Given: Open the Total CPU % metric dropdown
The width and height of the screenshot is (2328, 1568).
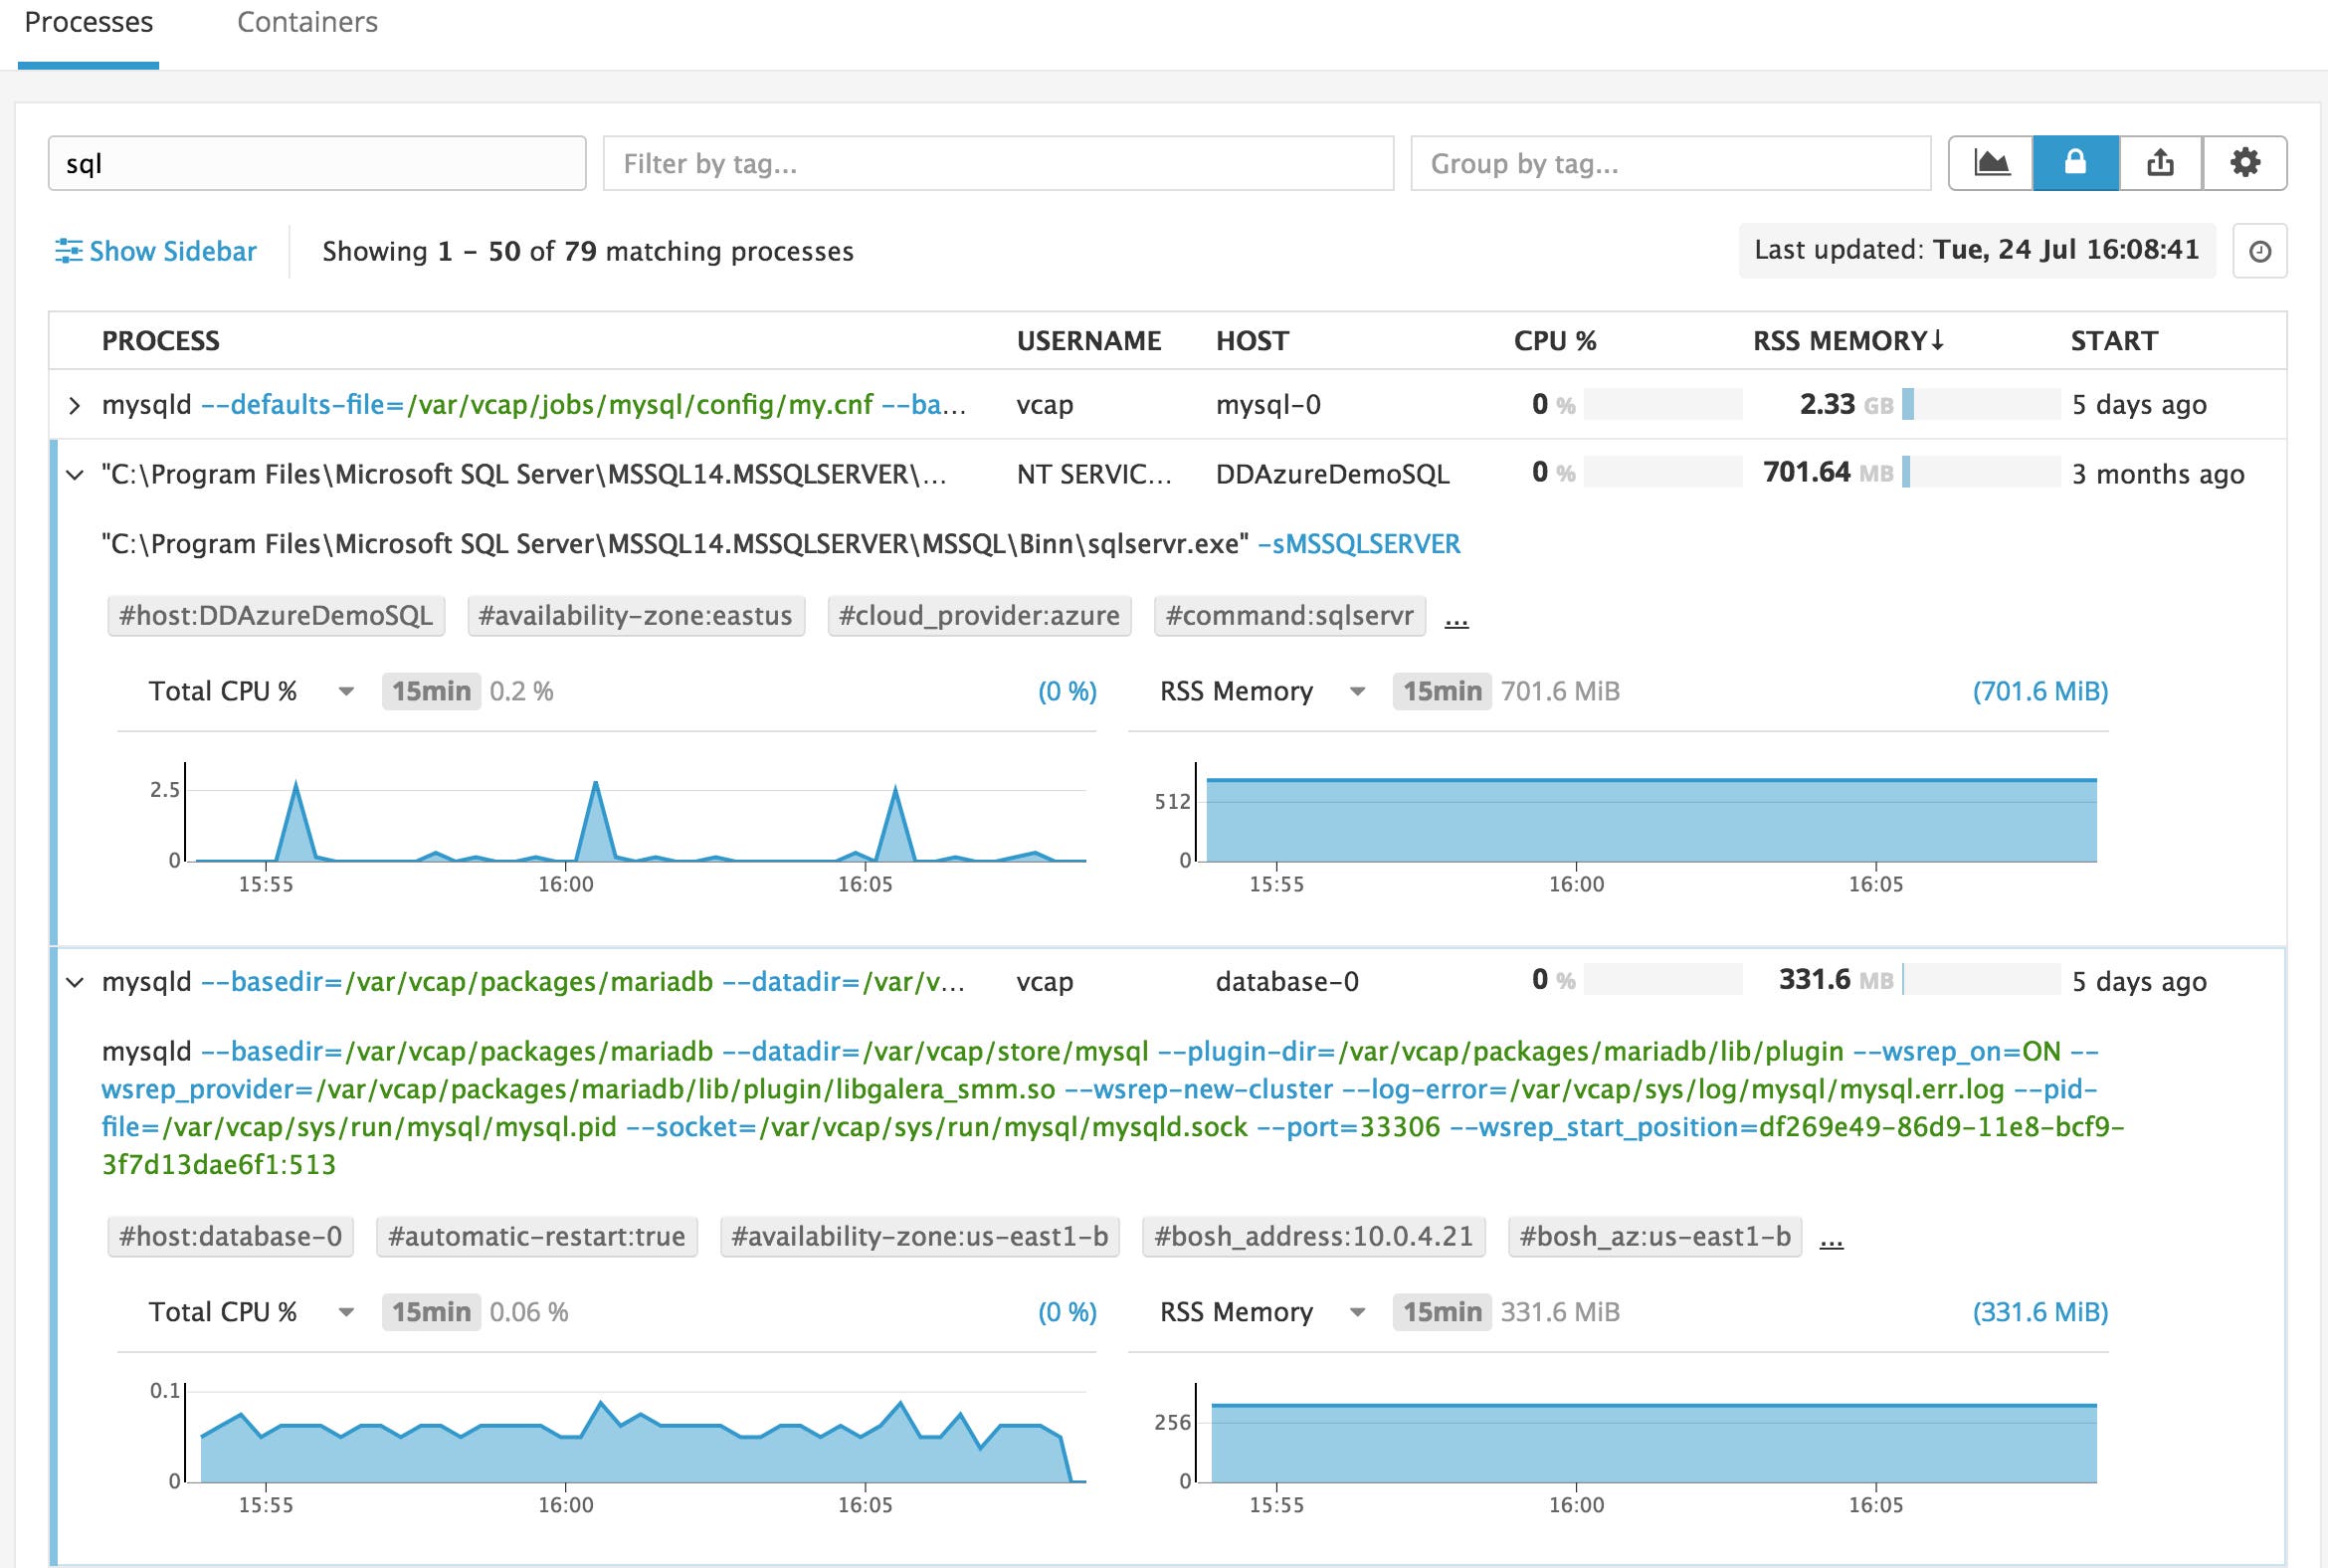Looking at the screenshot, I should tap(347, 691).
